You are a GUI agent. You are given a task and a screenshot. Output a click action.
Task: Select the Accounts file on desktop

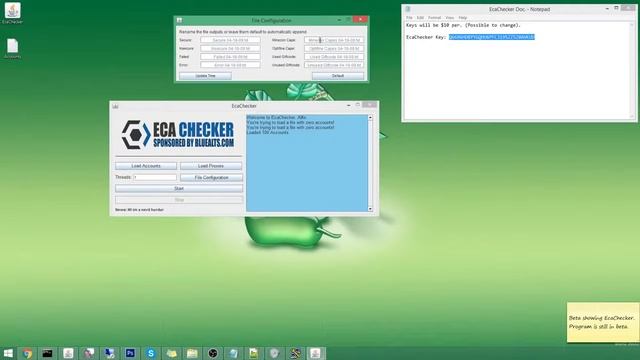13,48
